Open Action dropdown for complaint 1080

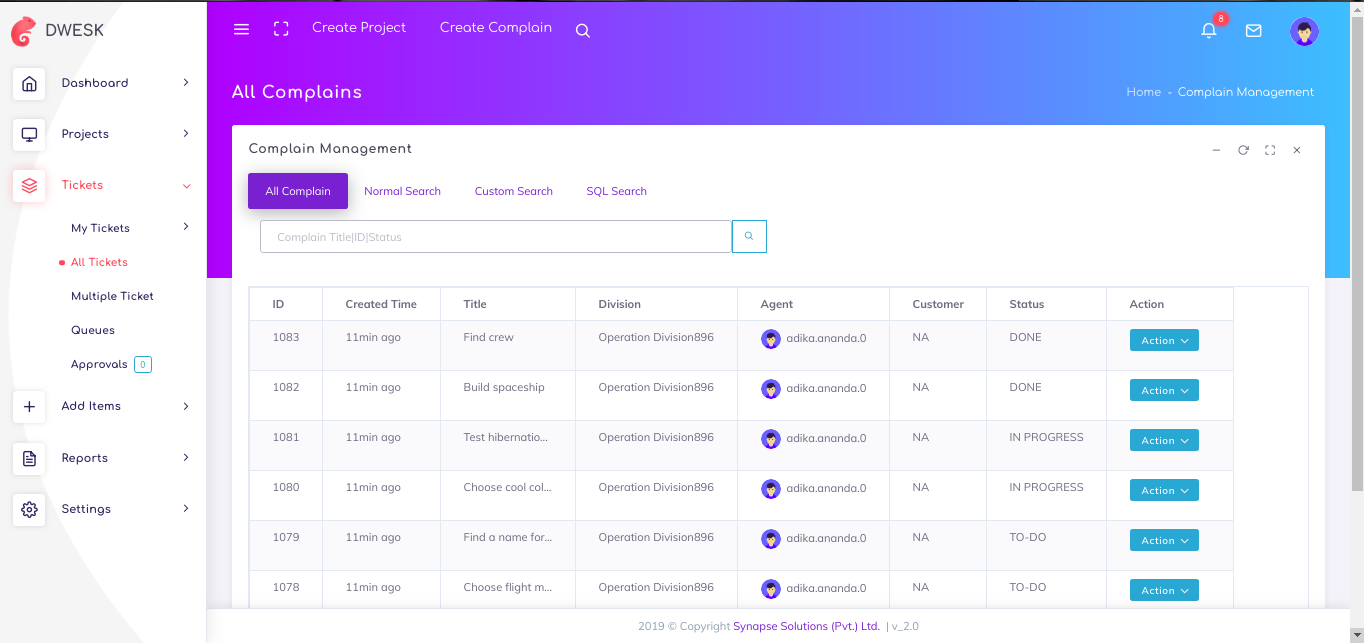(1164, 491)
